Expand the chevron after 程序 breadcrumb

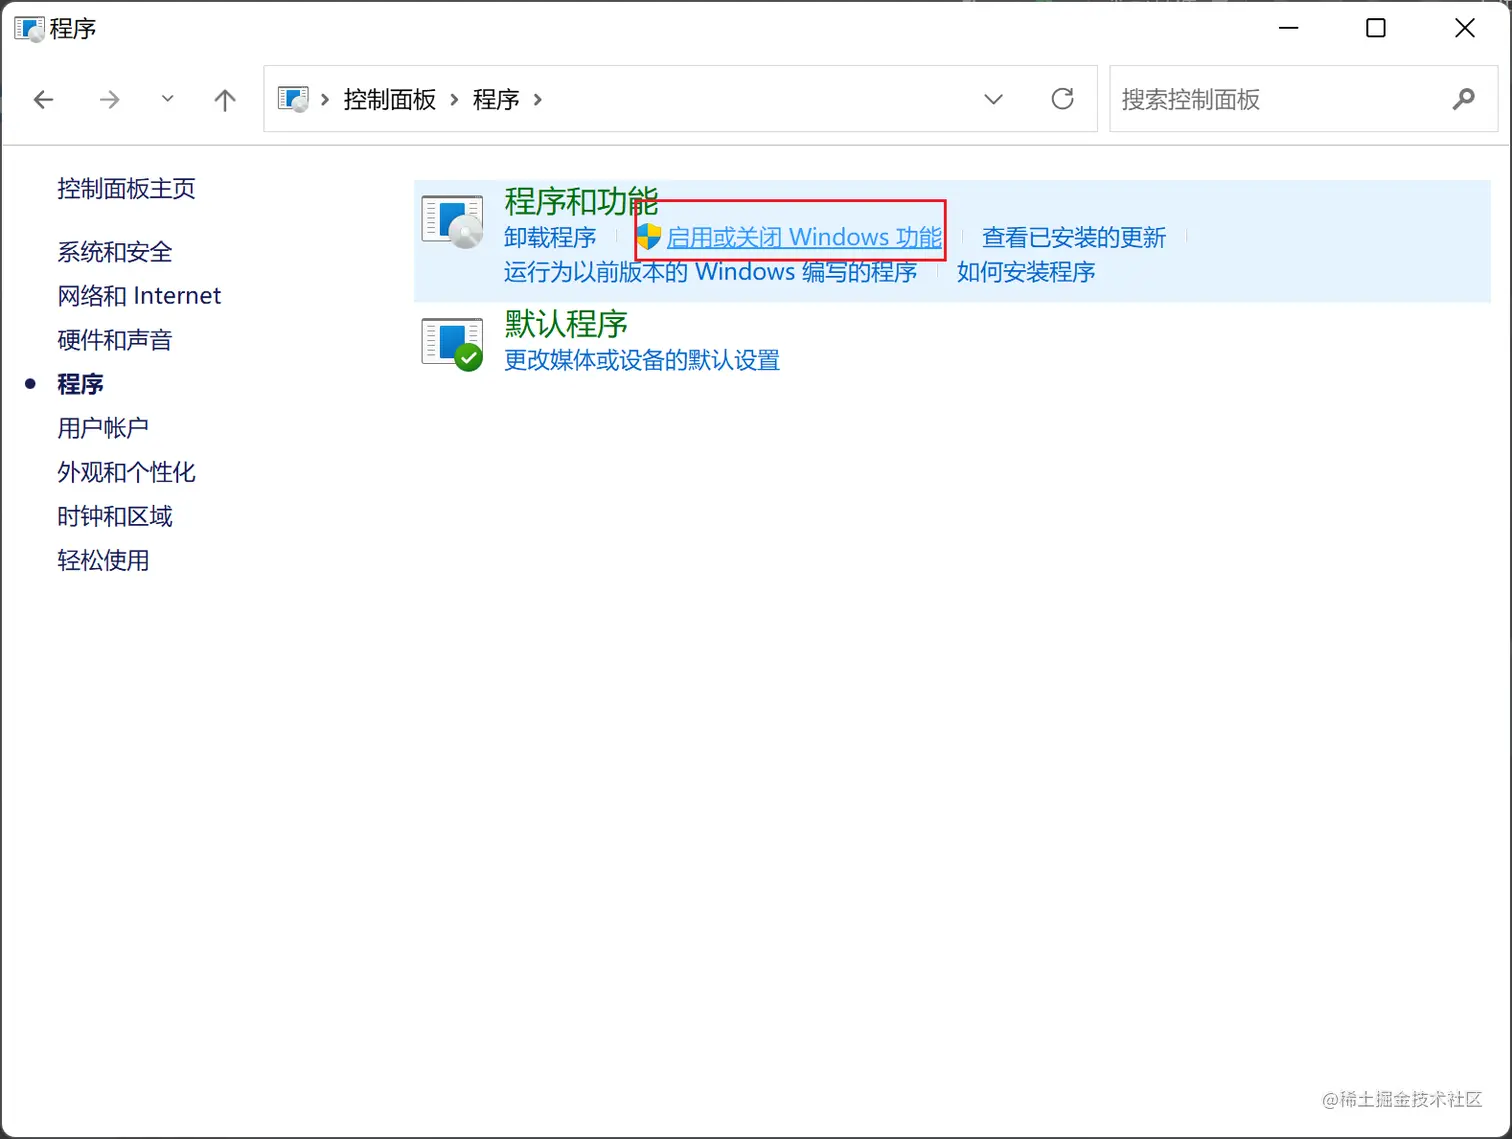pos(538,99)
